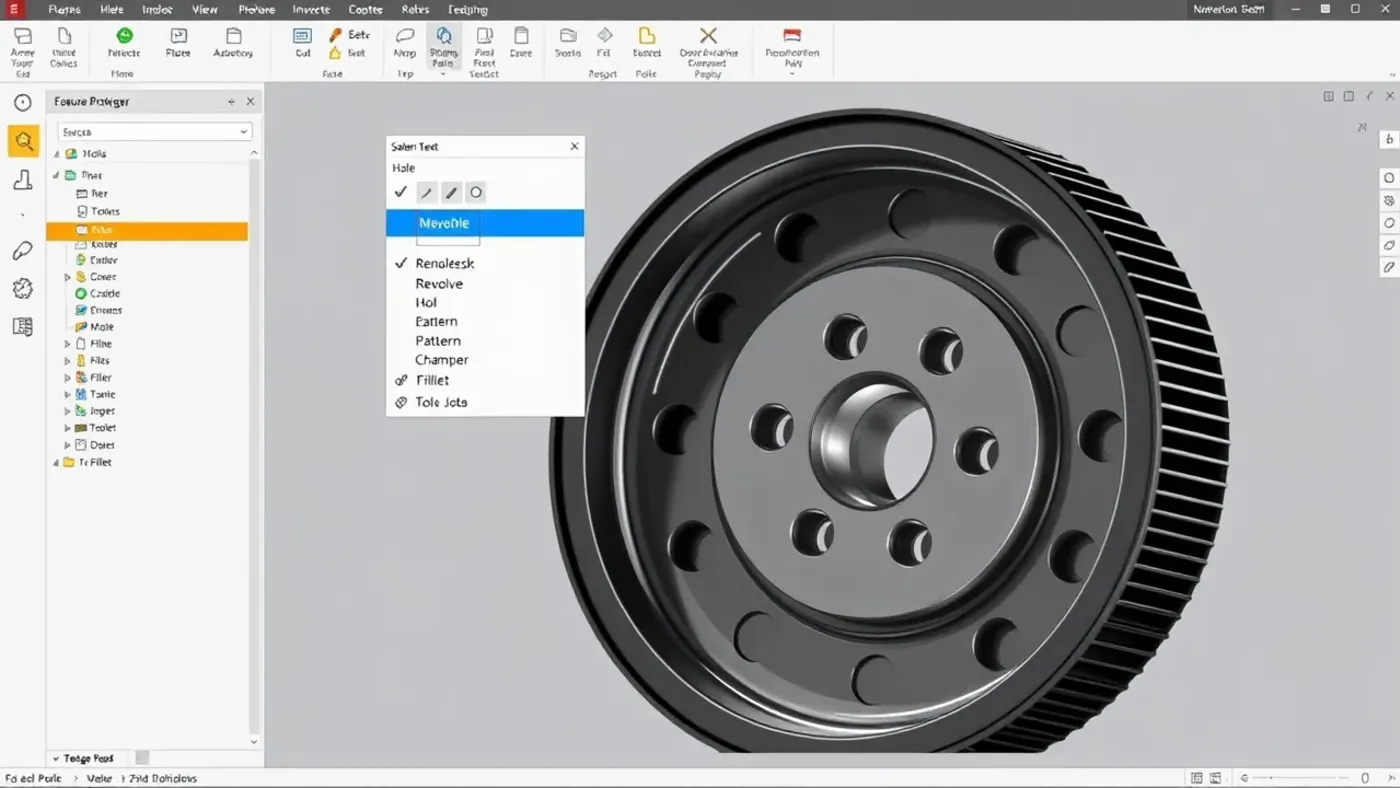Pin the feature manager panel
The width and height of the screenshot is (1400, 788).
231,101
